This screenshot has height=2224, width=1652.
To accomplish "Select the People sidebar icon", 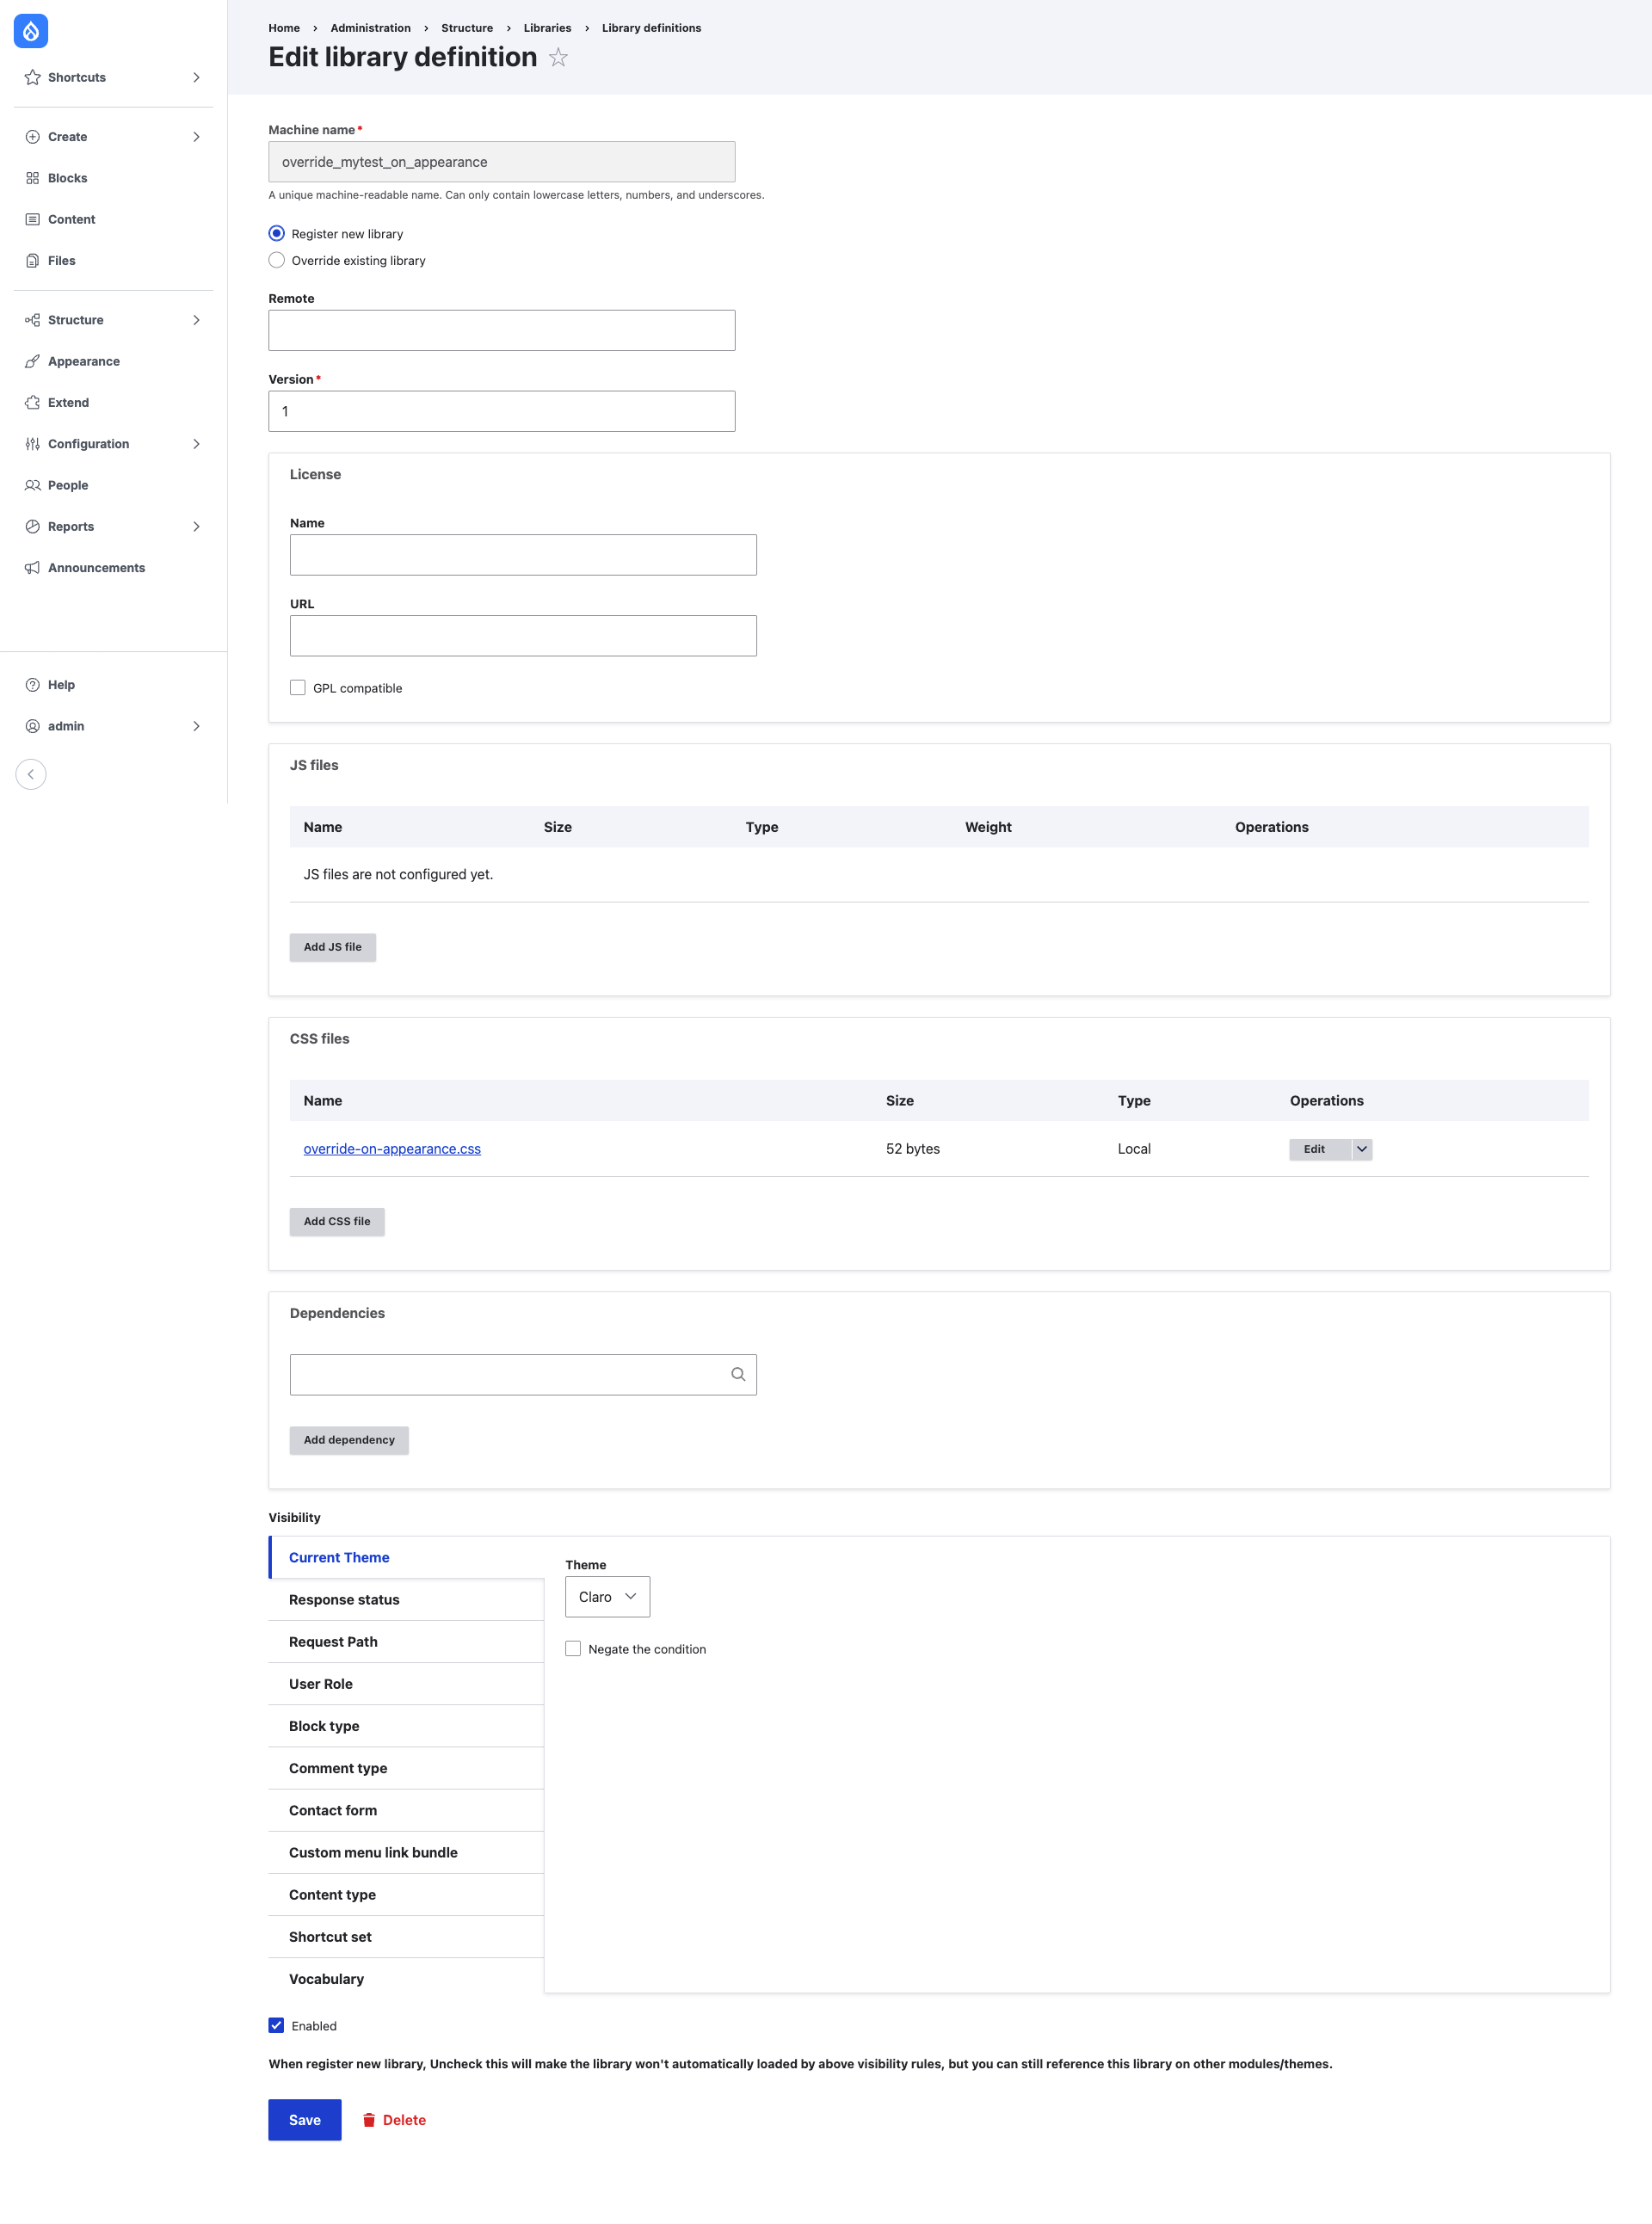I will [x=33, y=485].
